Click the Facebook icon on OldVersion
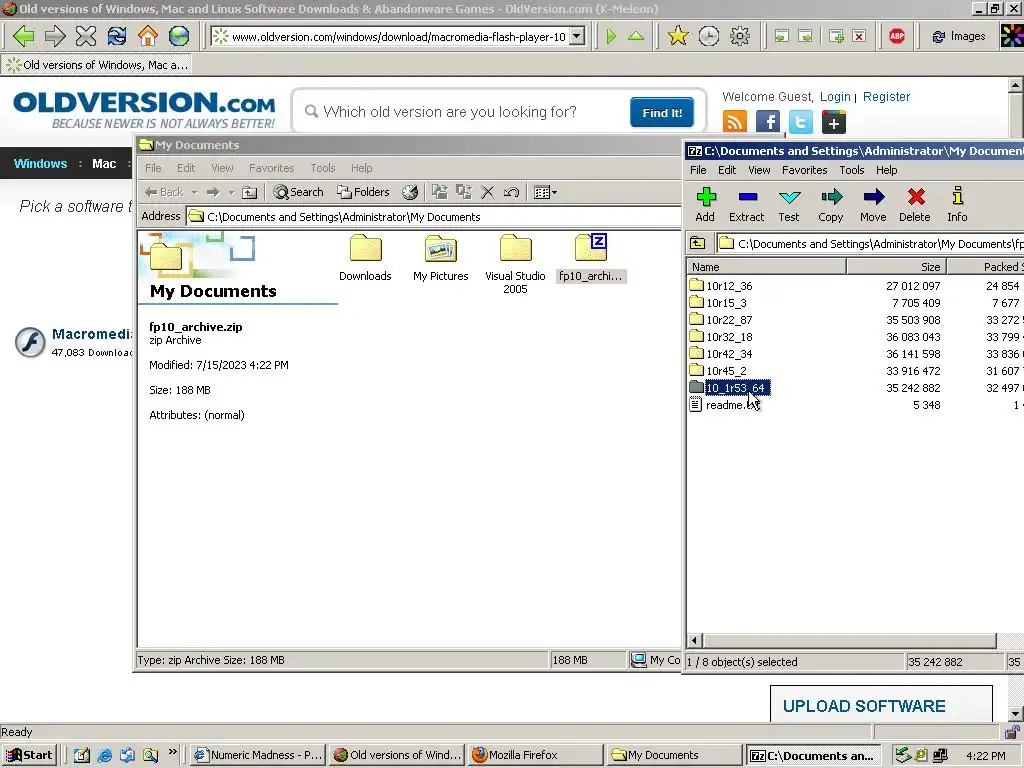The width and height of the screenshot is (1024, 768). 767,122
